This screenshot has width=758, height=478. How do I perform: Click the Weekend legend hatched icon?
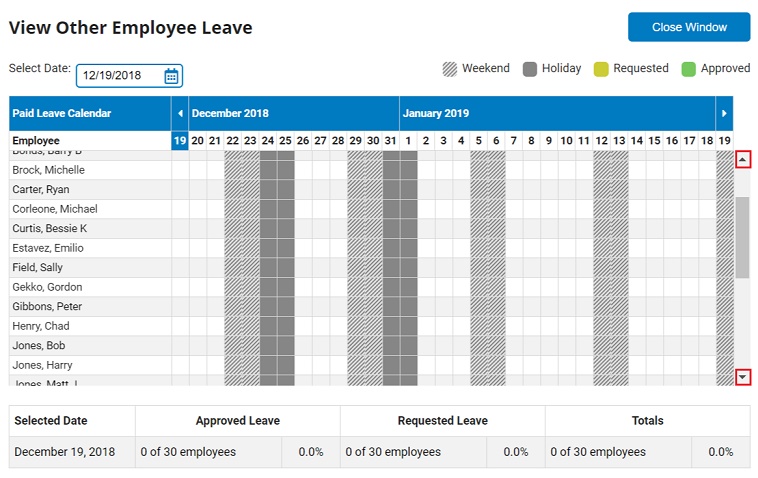[x=450, y=69]
